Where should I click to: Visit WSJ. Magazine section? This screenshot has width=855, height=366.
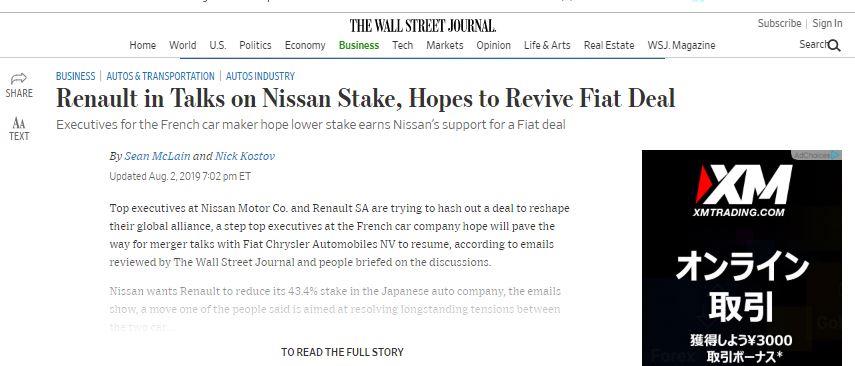click(x=681, y=45)
